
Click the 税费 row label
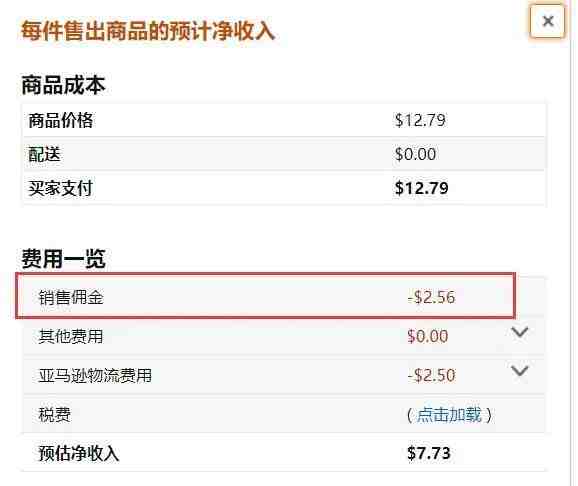(x=55, y=415)
